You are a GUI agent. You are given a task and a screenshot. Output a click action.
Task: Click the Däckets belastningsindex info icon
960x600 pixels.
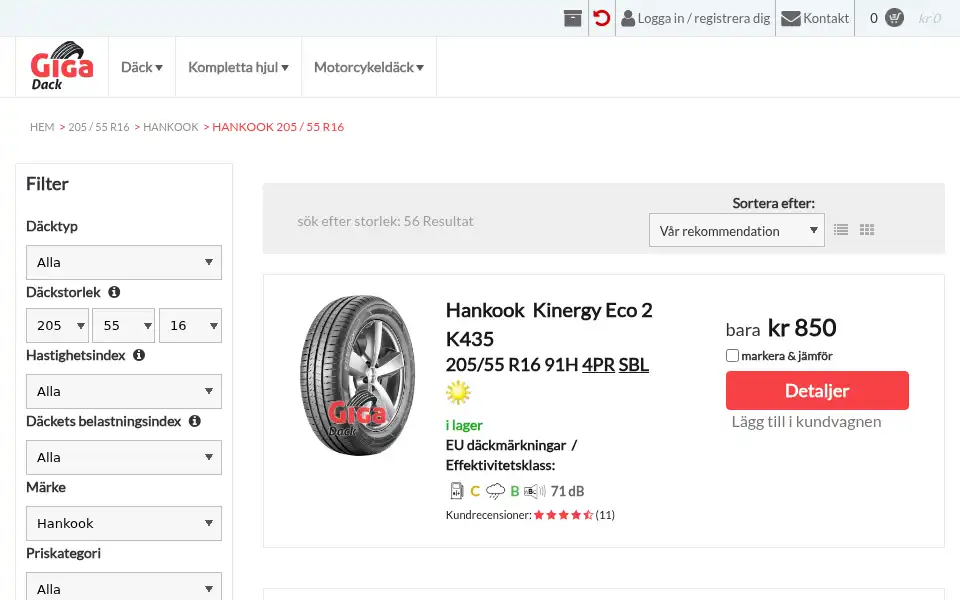click(195, 421)
